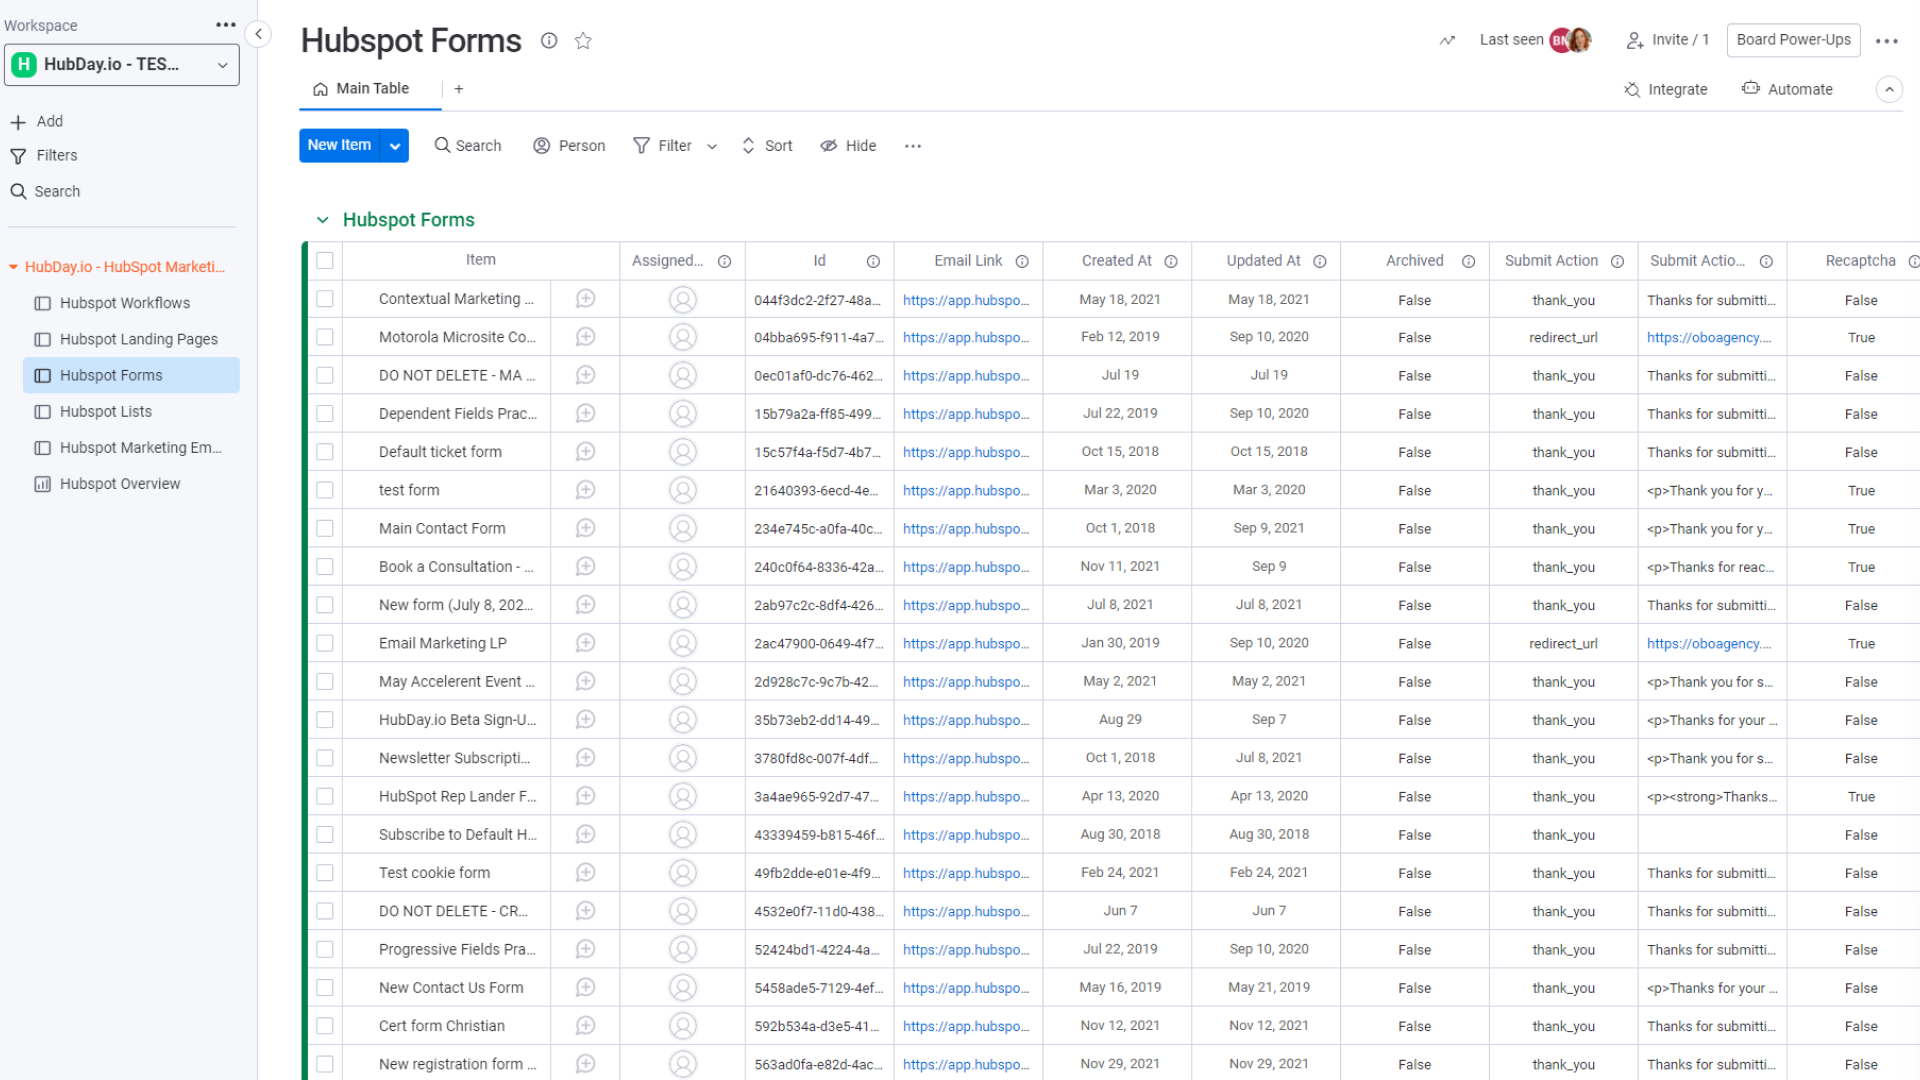Open more toolbar options ellipsis
1920x1080 pixels.
pos(913,146)
